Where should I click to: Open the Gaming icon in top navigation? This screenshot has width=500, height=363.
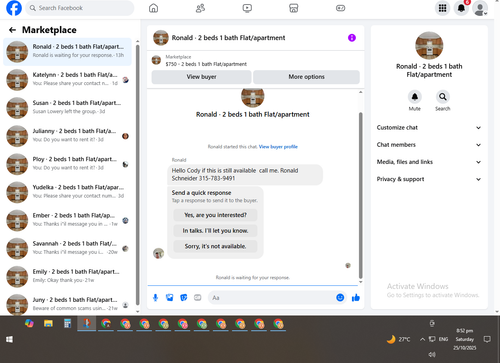[x=340, y=8]
